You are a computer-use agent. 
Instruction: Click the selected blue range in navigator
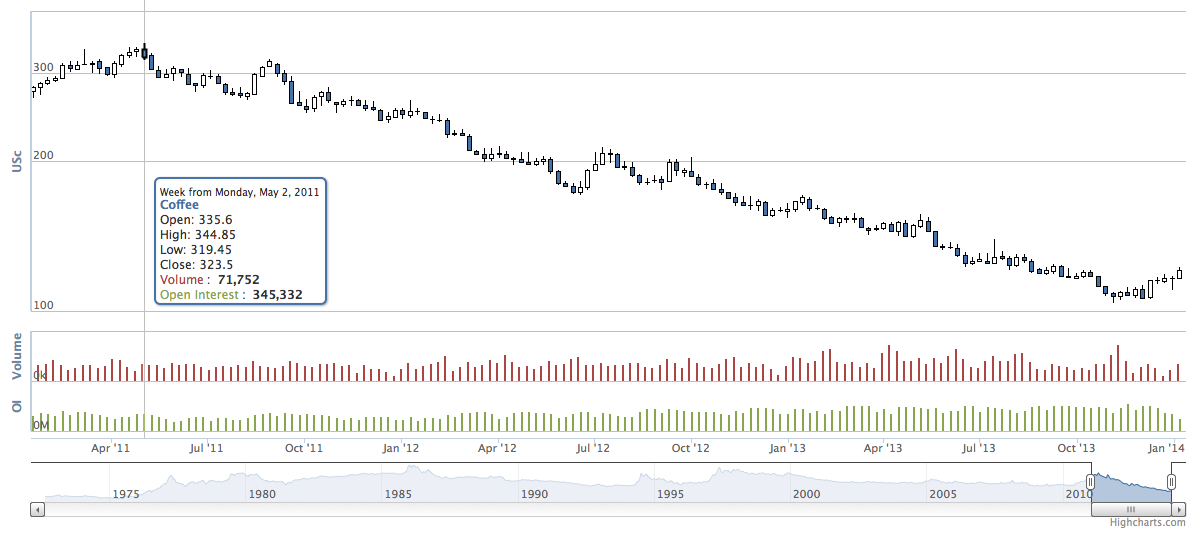[x=1131, y=488]
